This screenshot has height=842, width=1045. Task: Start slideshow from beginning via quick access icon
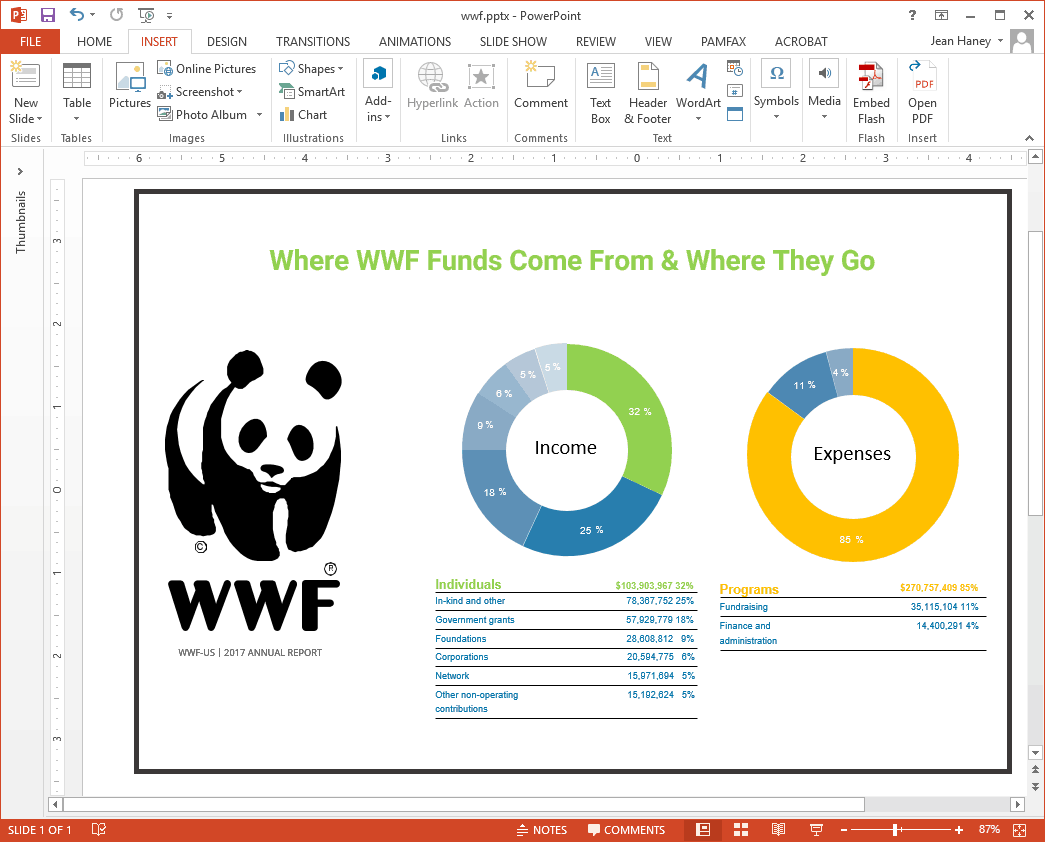[146, 15]
